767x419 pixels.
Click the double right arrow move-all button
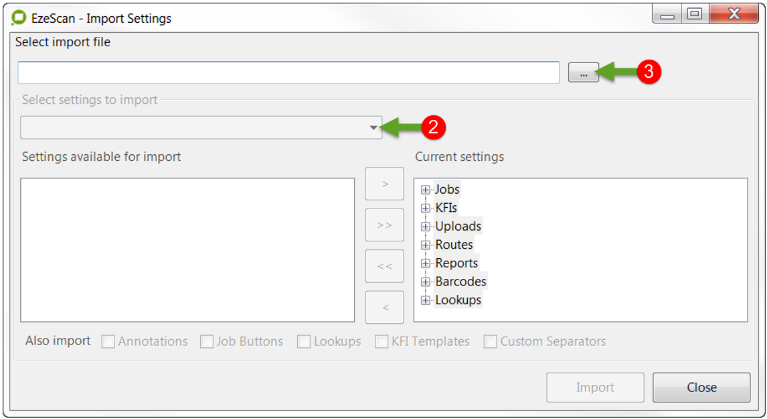[385, 225]
